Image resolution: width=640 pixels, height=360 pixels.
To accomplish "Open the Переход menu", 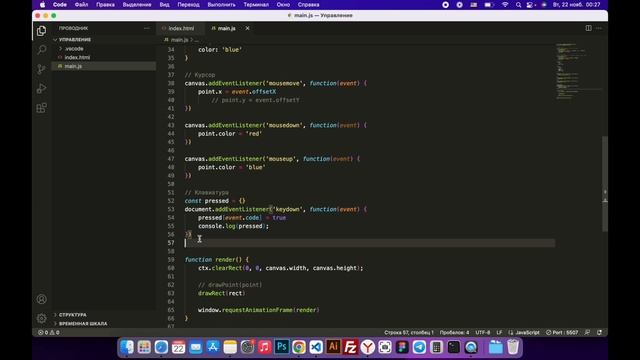I will (x=189, y=5).
